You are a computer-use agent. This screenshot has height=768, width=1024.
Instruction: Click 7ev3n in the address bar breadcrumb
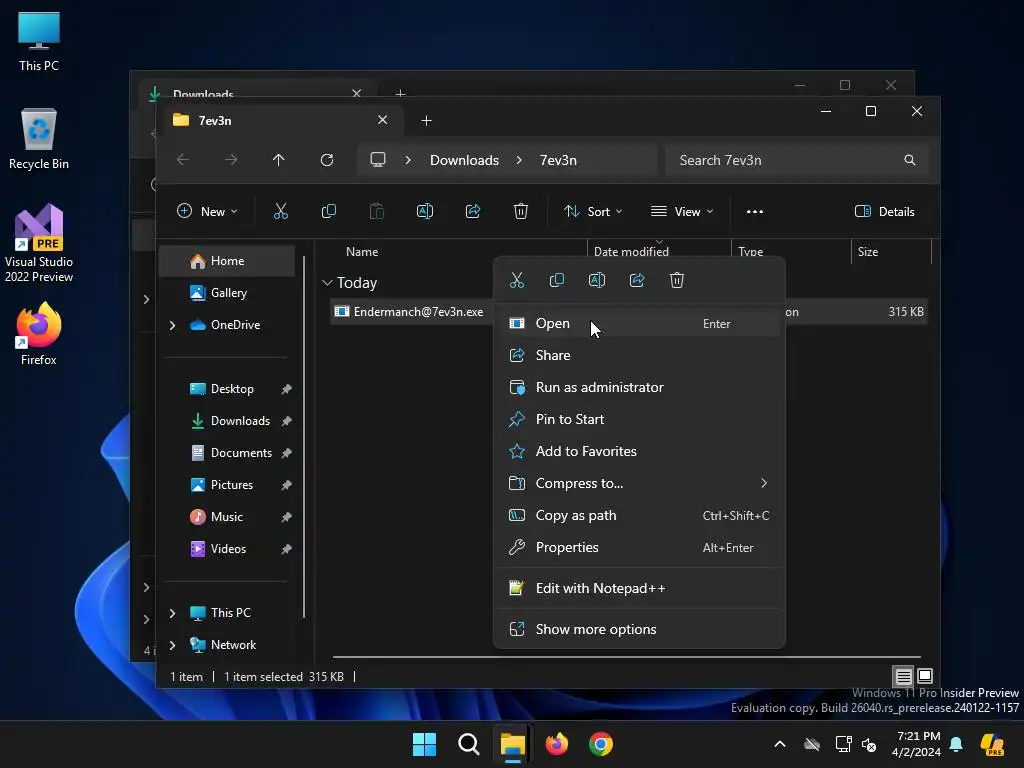(x=558, y=160)
